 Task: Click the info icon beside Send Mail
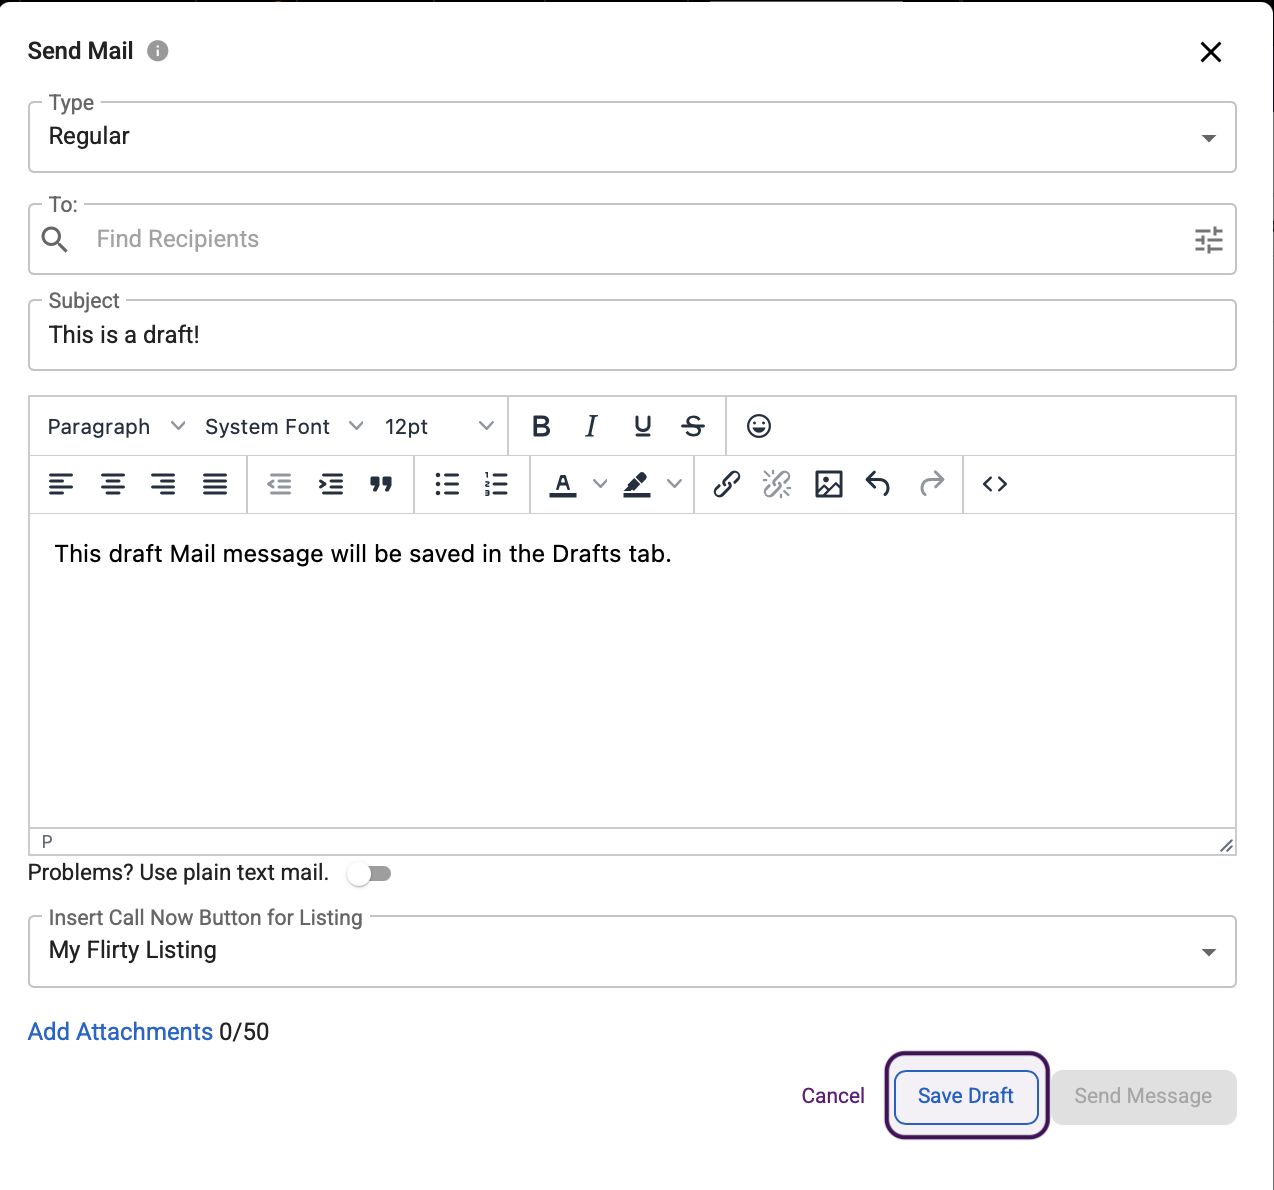click(x=157, y=51)
